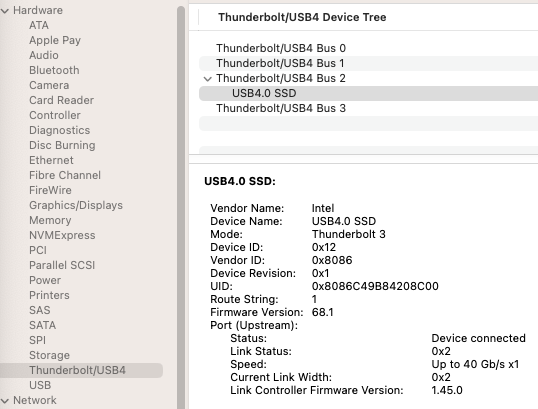The height and width of the screenshot is (409, 538).
Task: Click the Thunderbolt/USB4 Device Tree column header
Action: [302, 17]
